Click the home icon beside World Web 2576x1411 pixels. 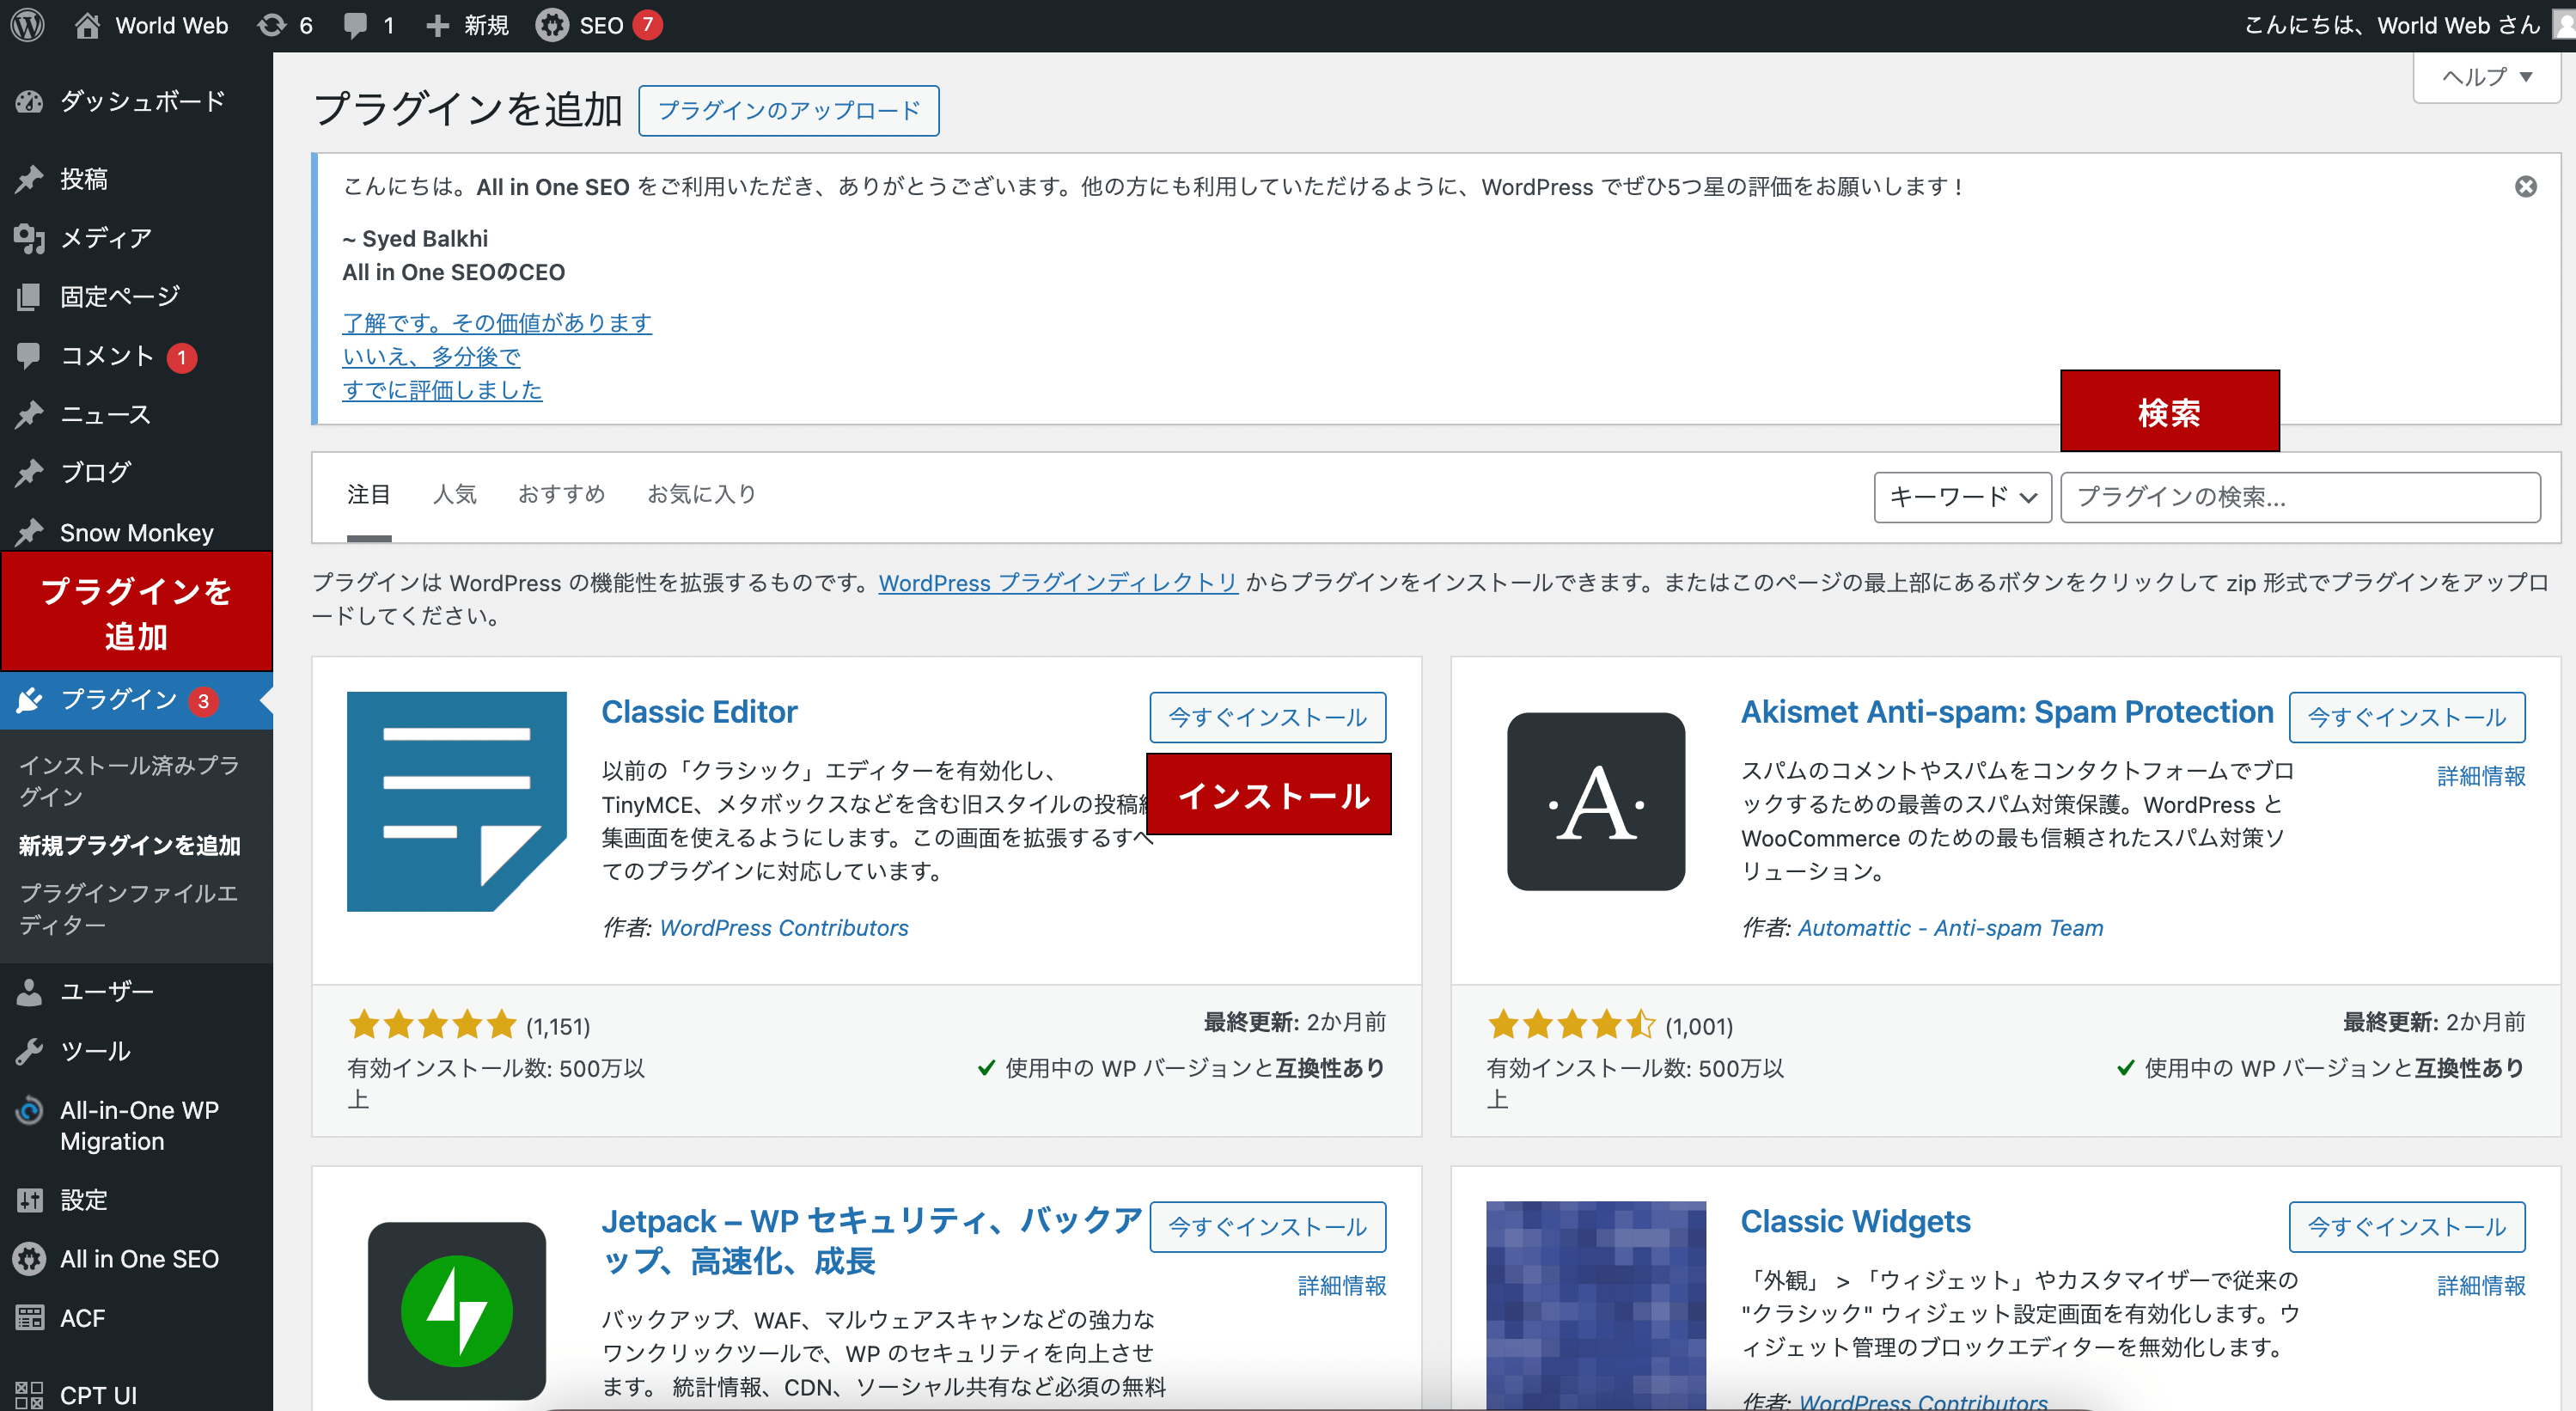(88, 25)
